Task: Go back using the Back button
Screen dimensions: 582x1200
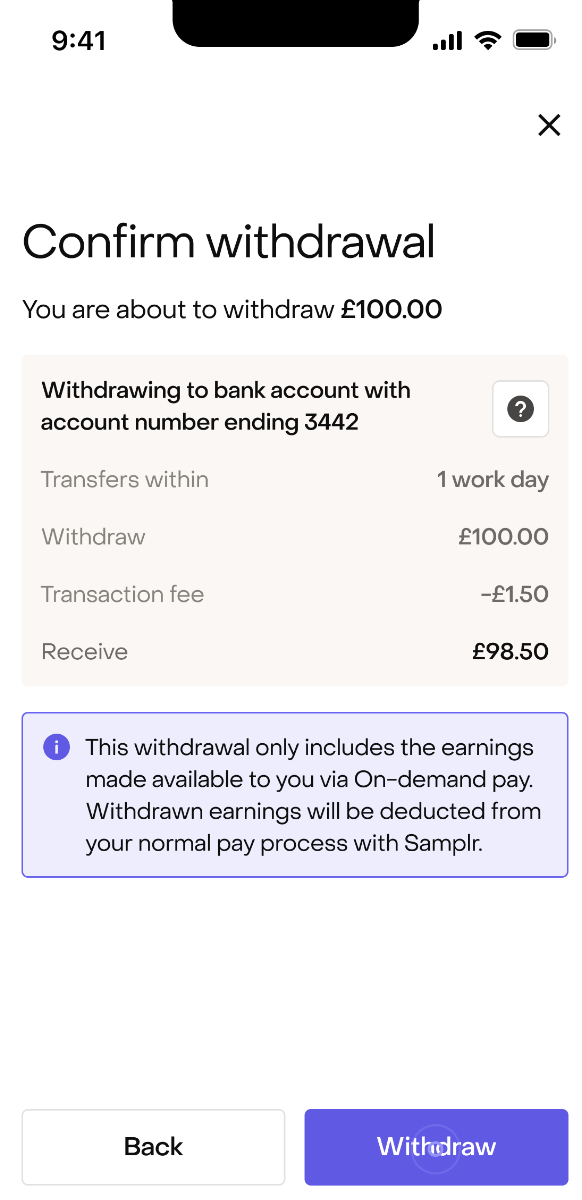Action: point(152,1147)
